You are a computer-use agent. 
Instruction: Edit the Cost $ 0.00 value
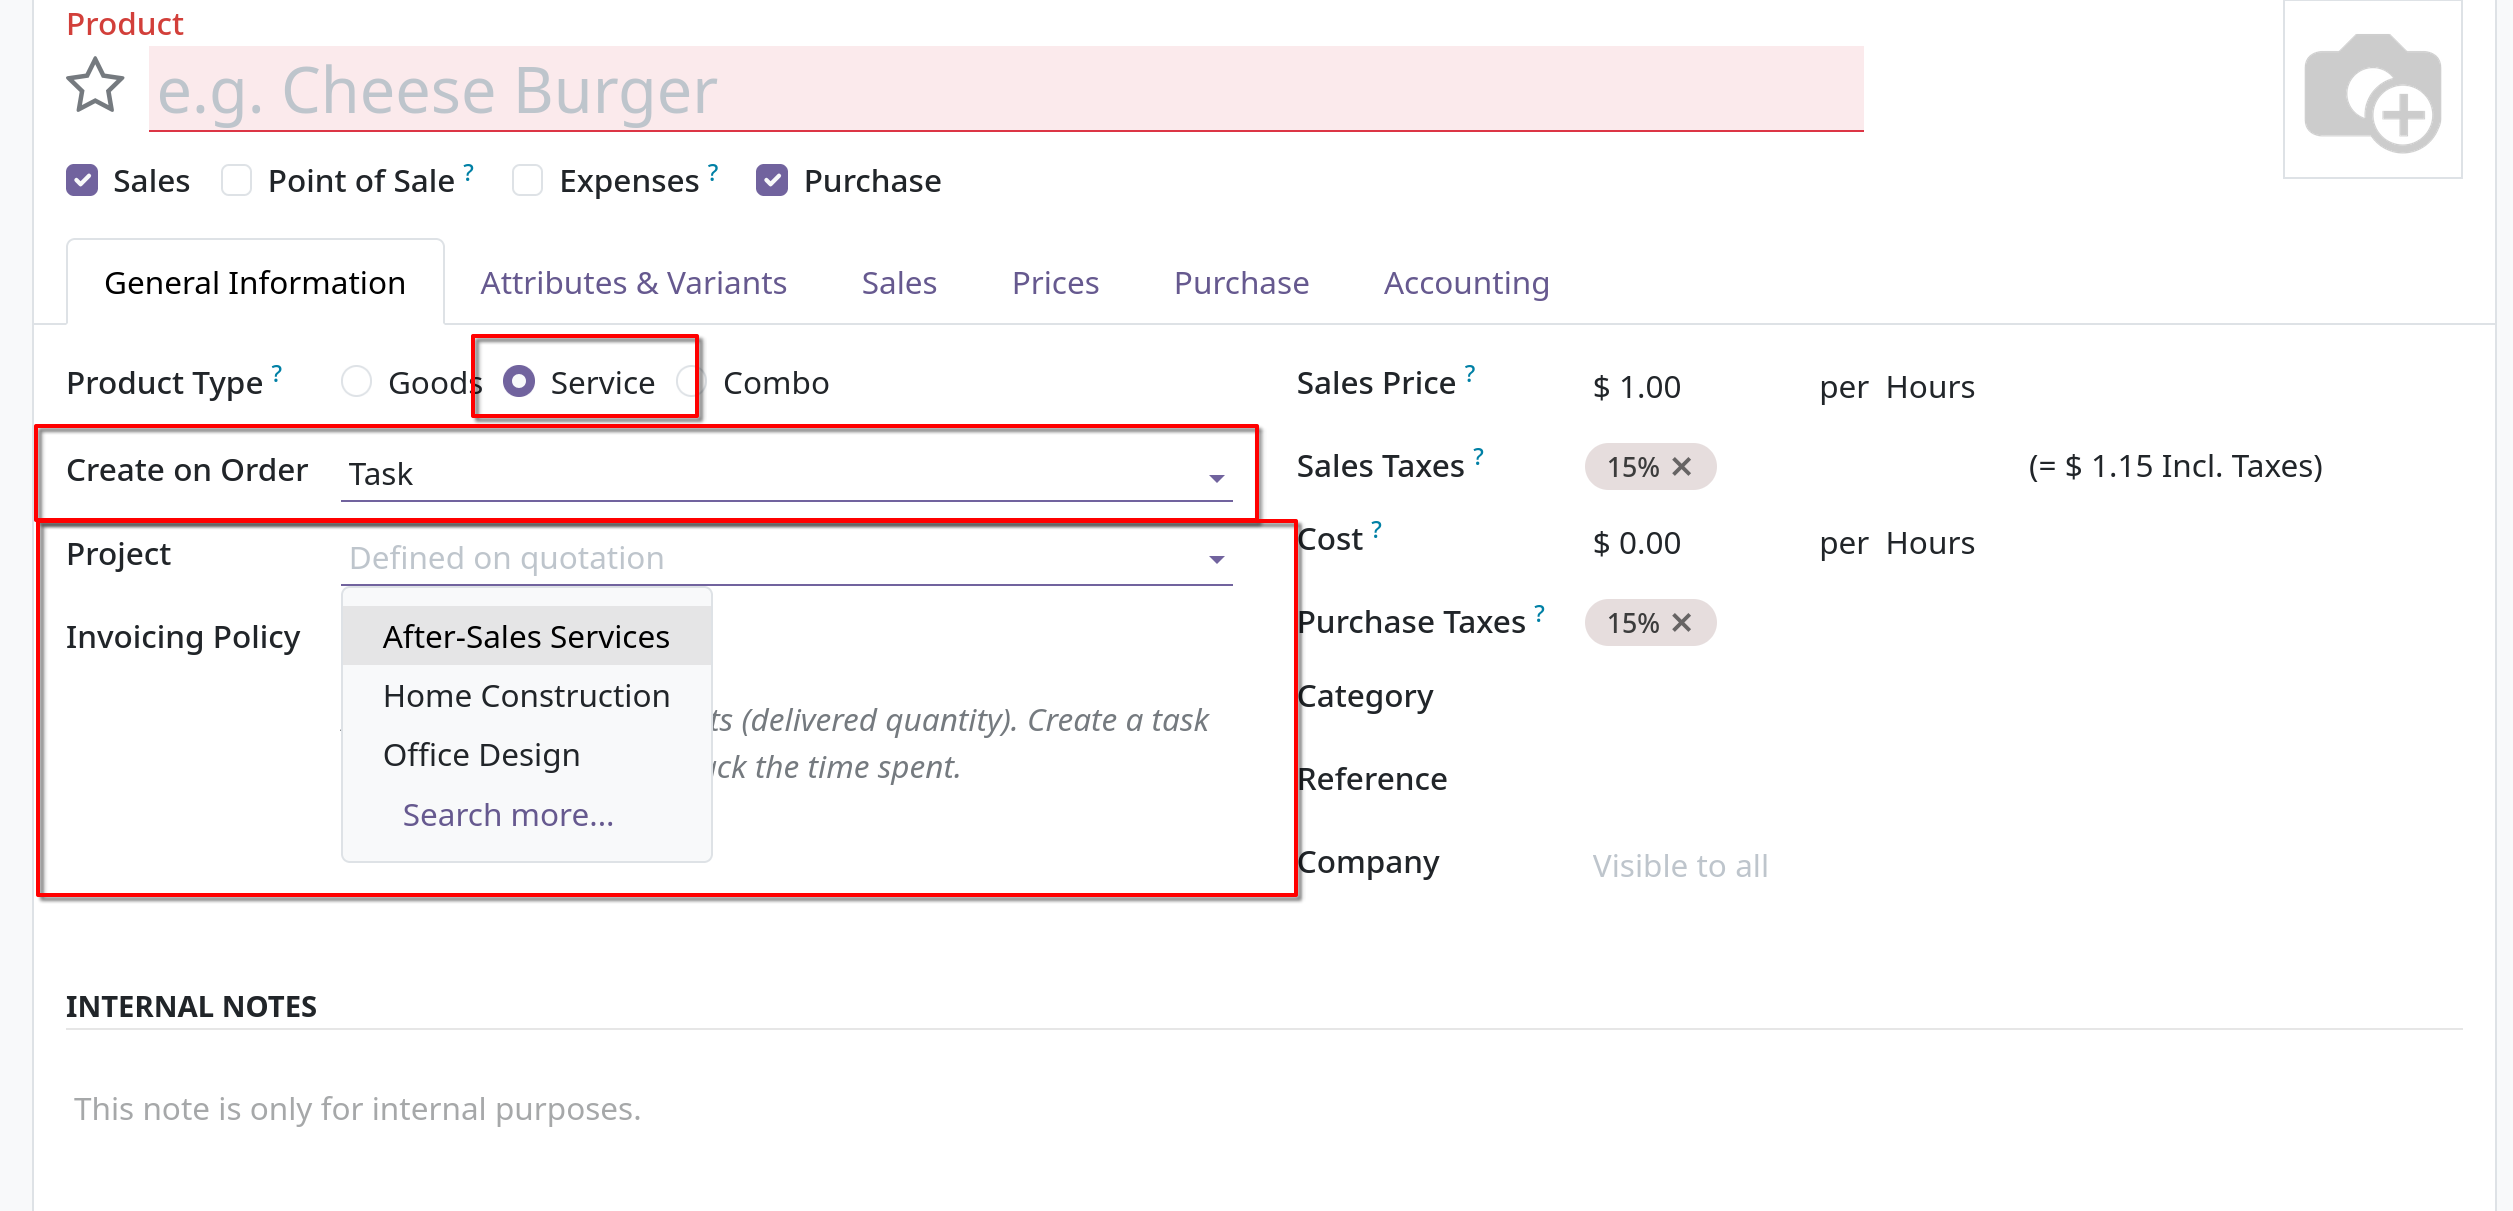click(x=1636, y=543)
